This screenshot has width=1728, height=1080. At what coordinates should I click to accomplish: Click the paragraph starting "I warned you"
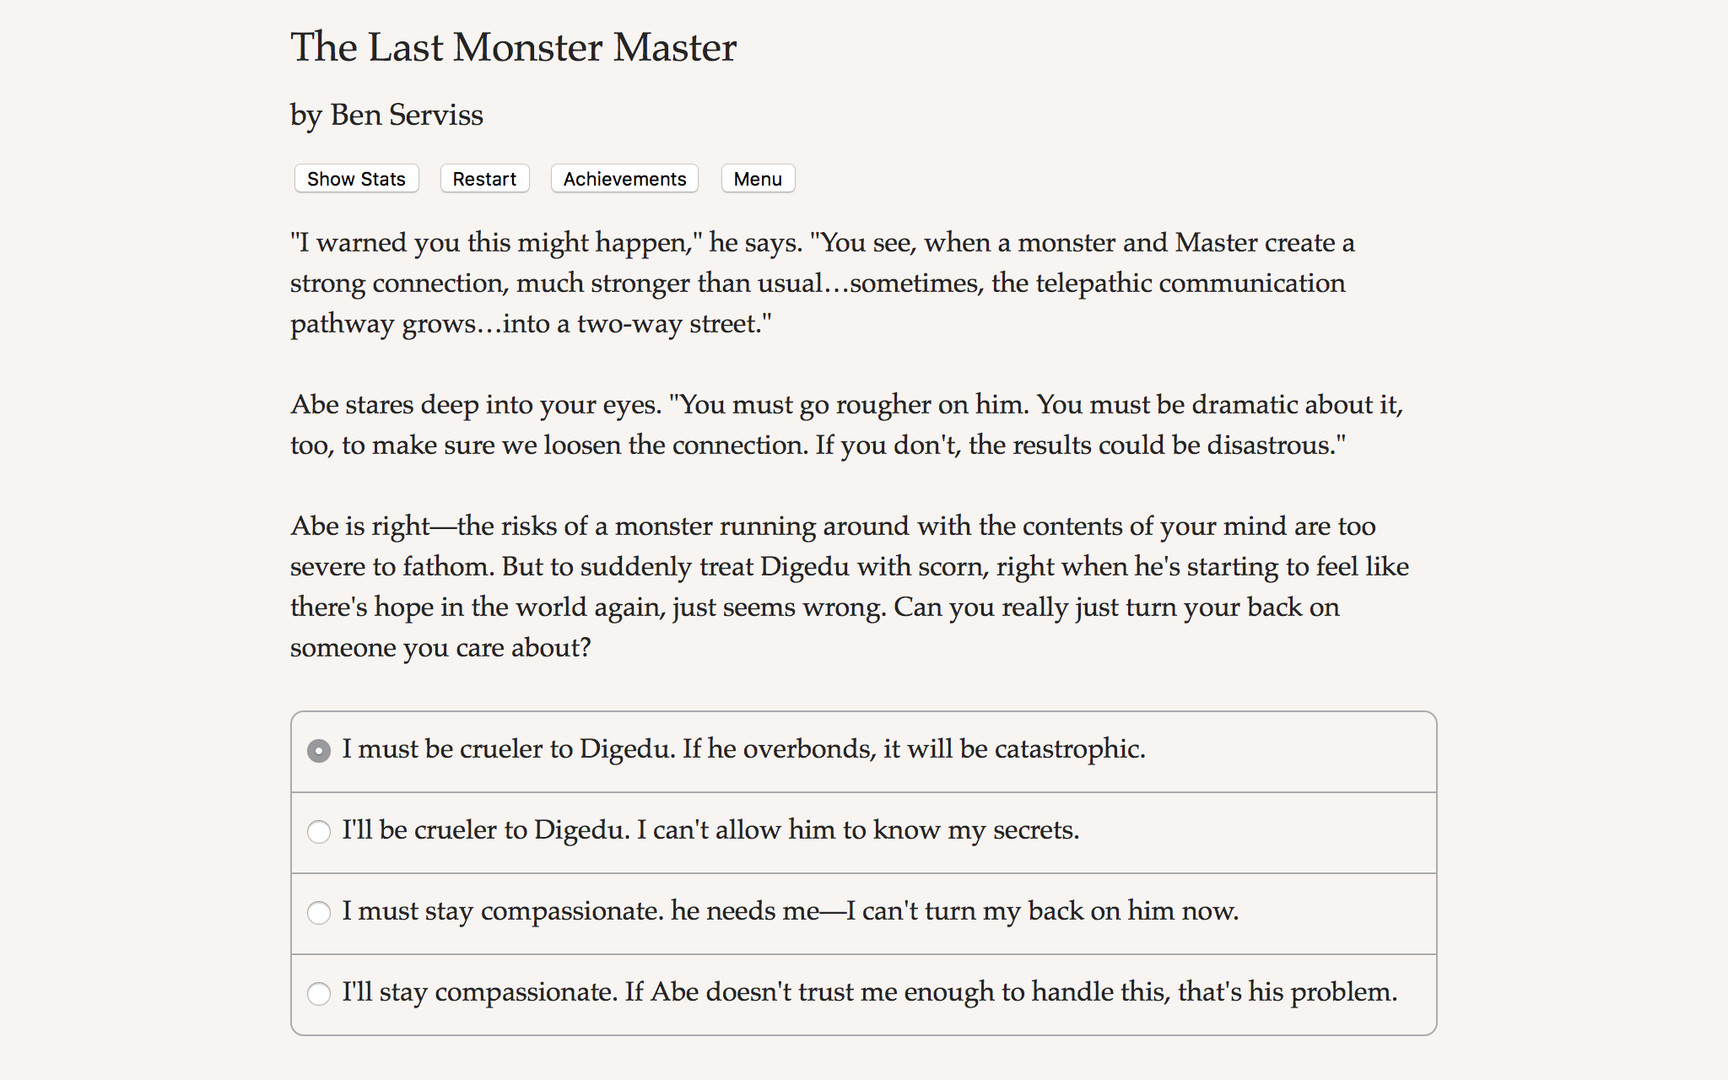click(x=822, y=283)
